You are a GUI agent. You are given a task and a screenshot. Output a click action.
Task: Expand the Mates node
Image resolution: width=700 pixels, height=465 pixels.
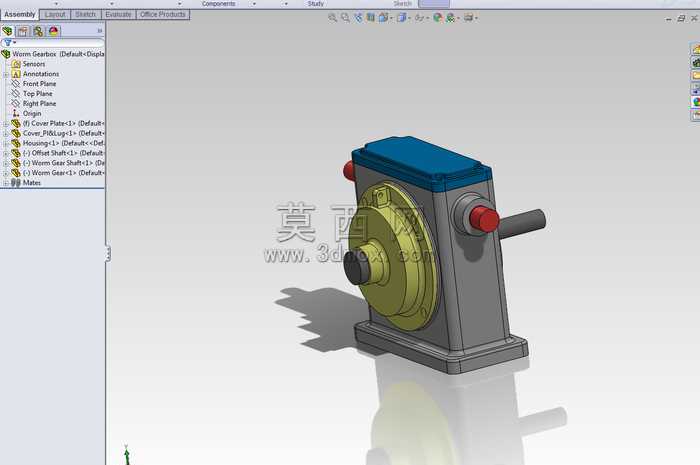6,183
